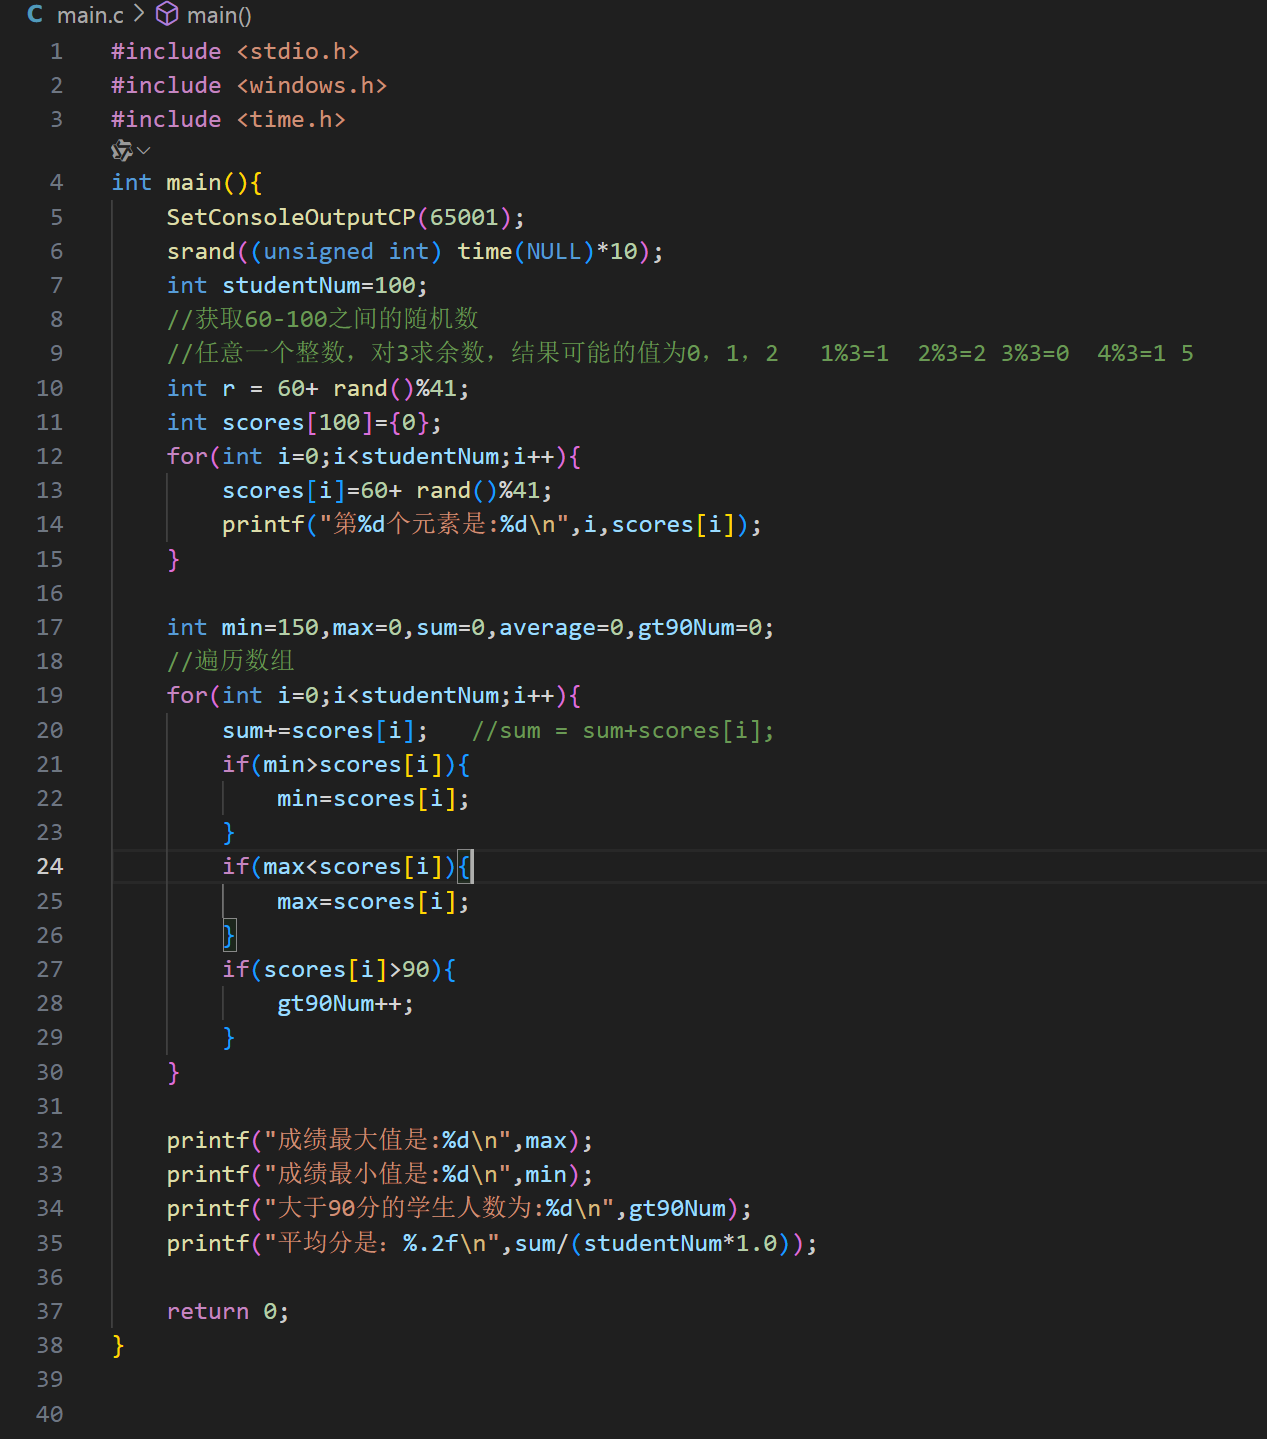Click the AI assistant icon above main function
Viewport: 1267px width, 1439px height.
[122, 151]
